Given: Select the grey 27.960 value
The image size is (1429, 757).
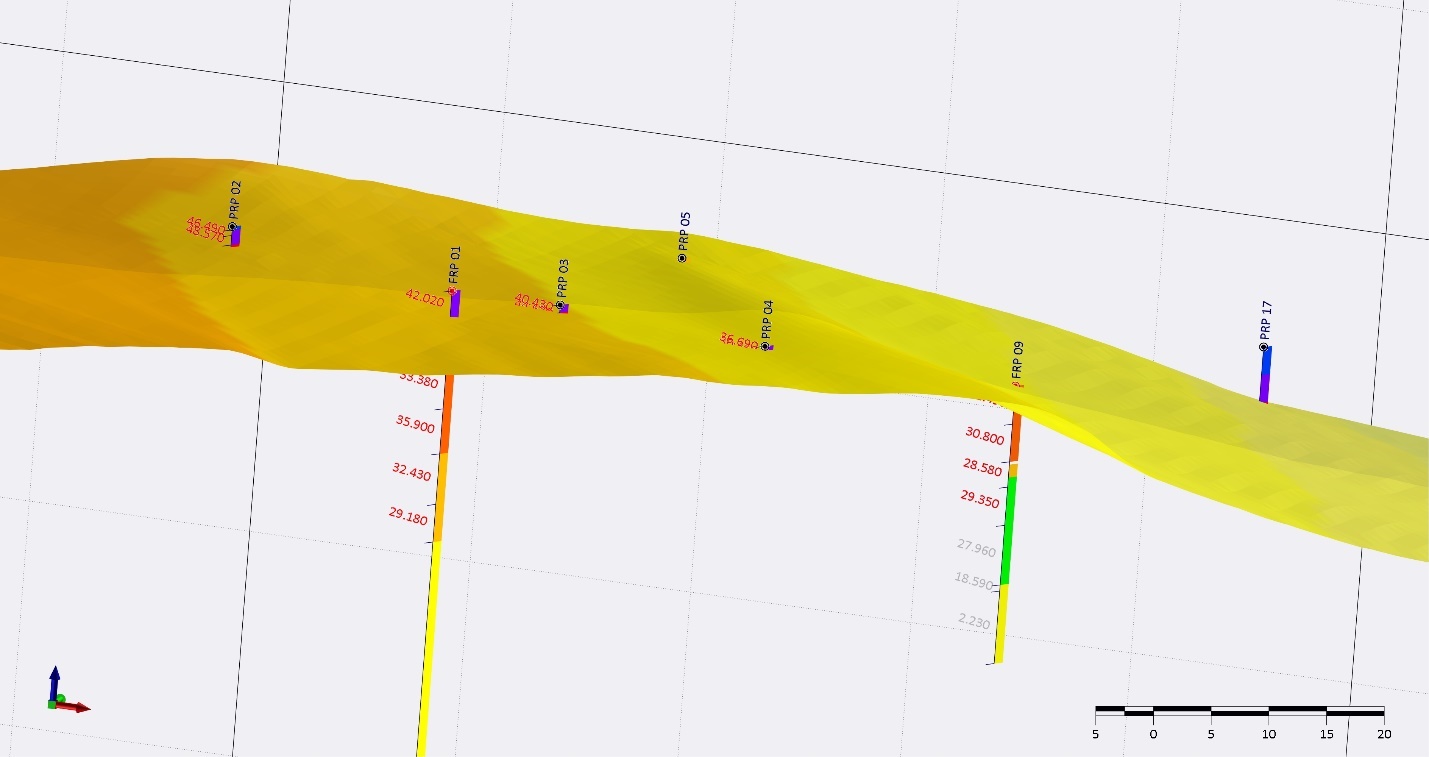Looking at the screenshot, I should [976, 548].
